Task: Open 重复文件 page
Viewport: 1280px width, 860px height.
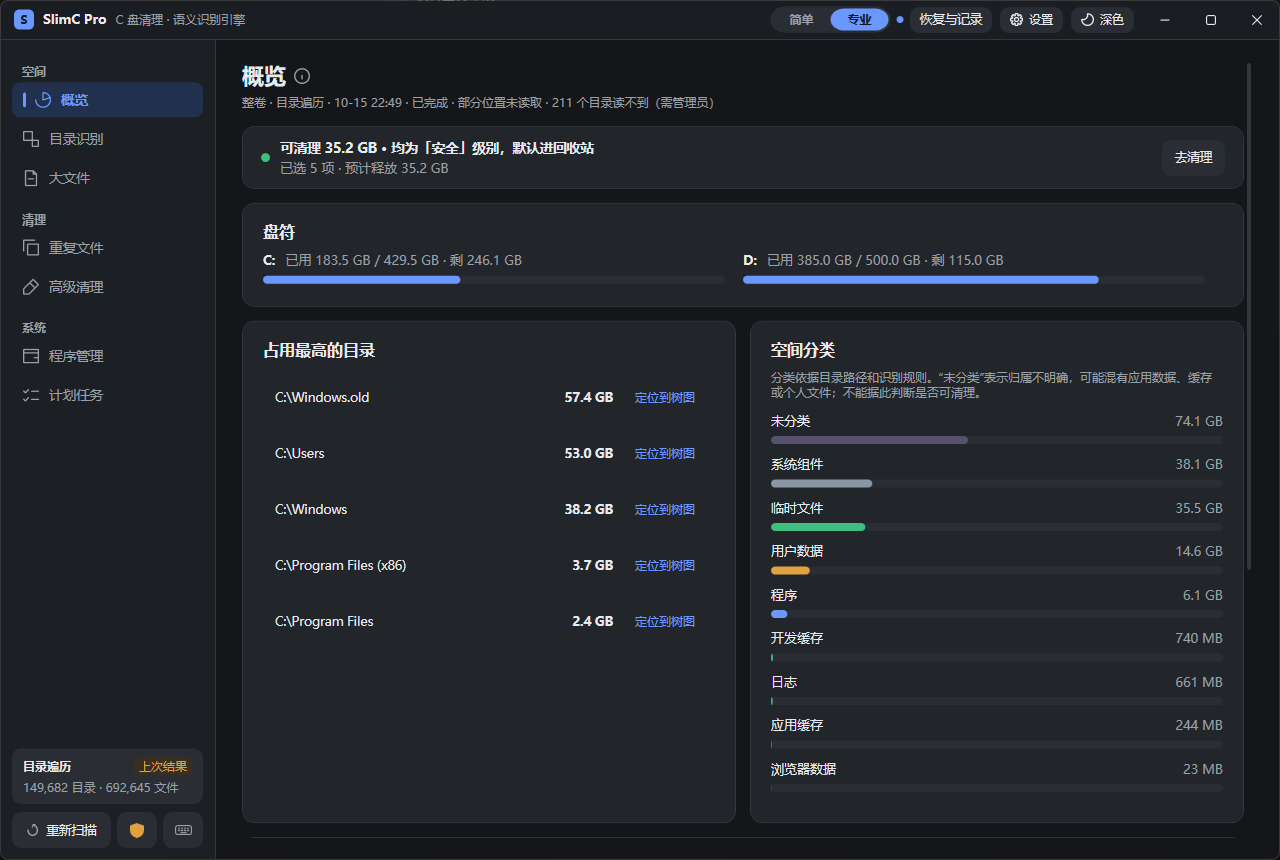Action: click(x=108, y=248)
